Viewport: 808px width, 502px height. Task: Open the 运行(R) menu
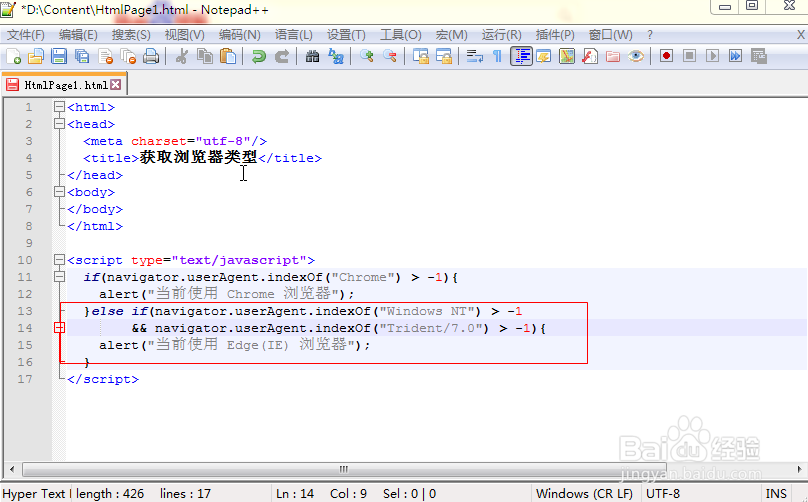[501, 35]
